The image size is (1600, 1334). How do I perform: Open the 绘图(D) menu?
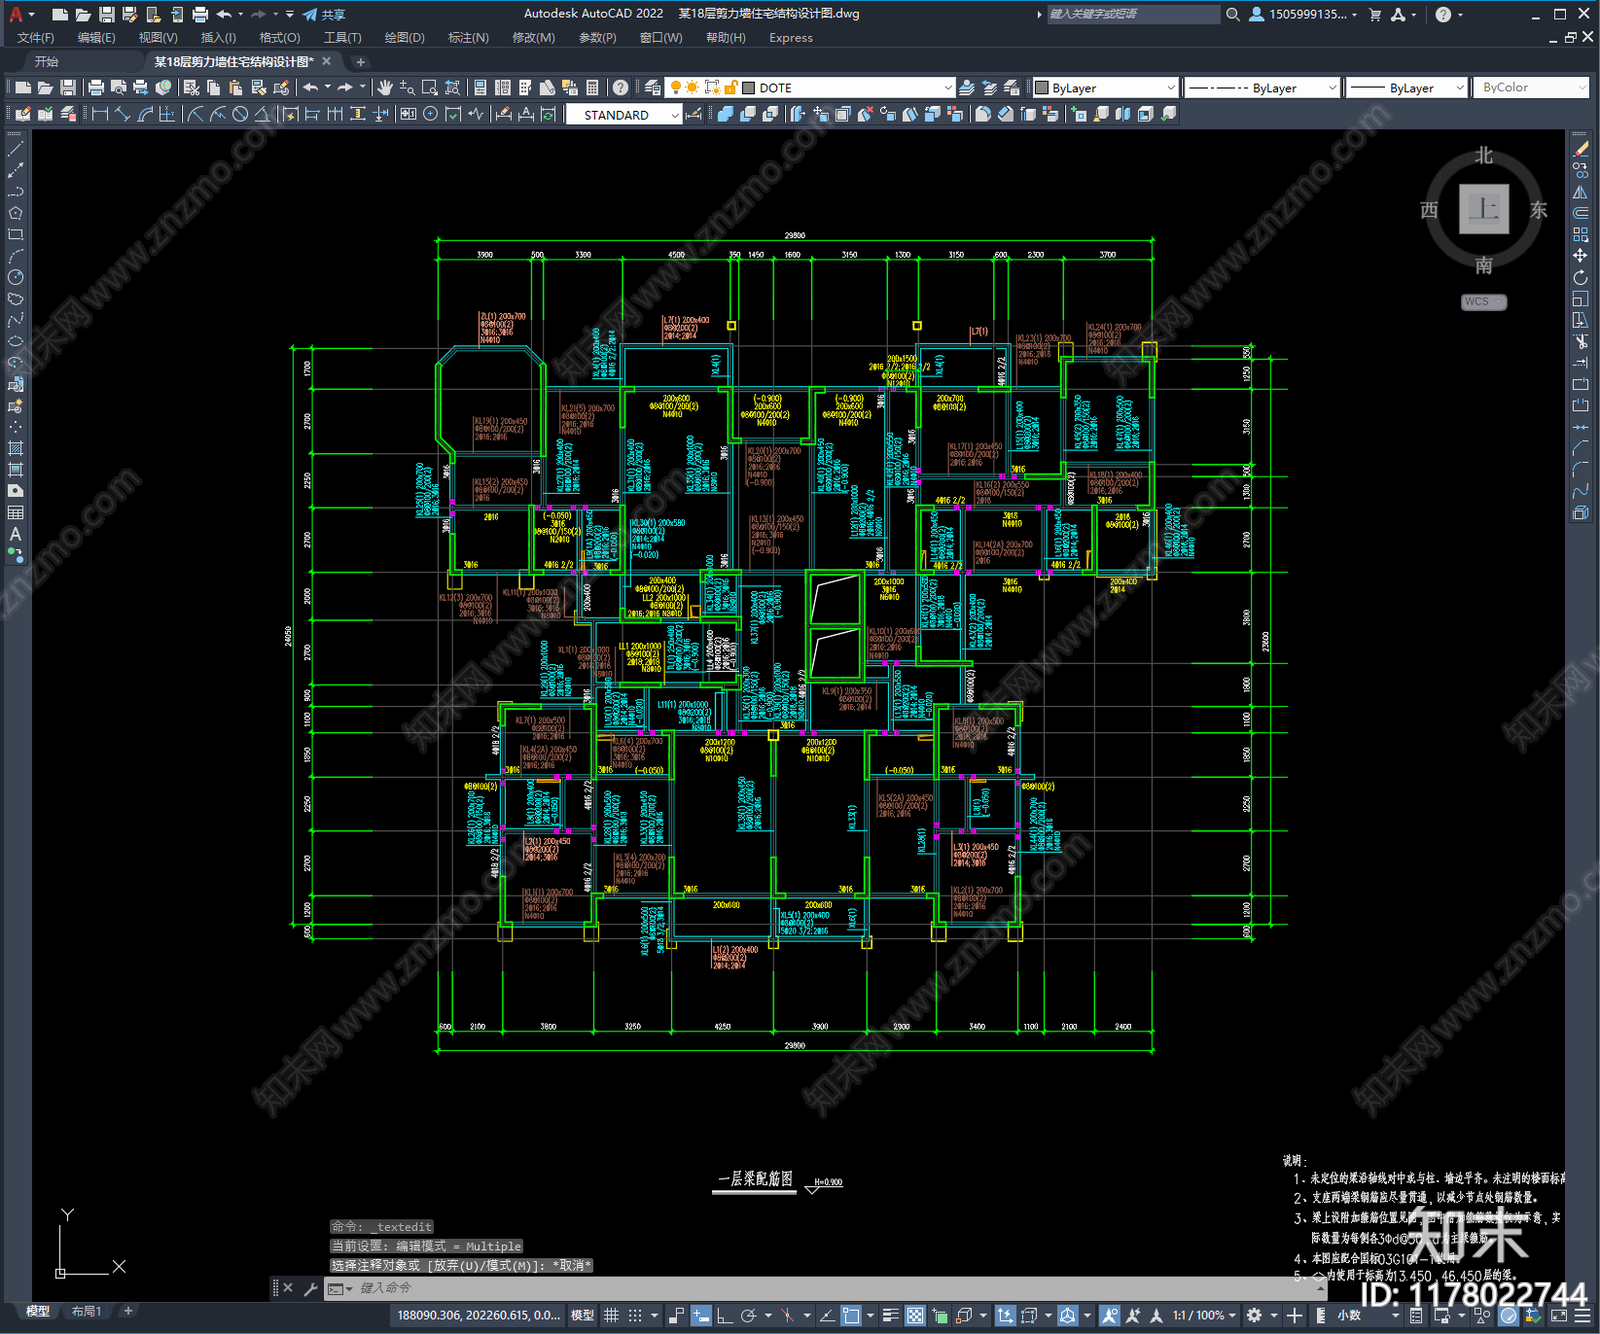coord(404,38)
